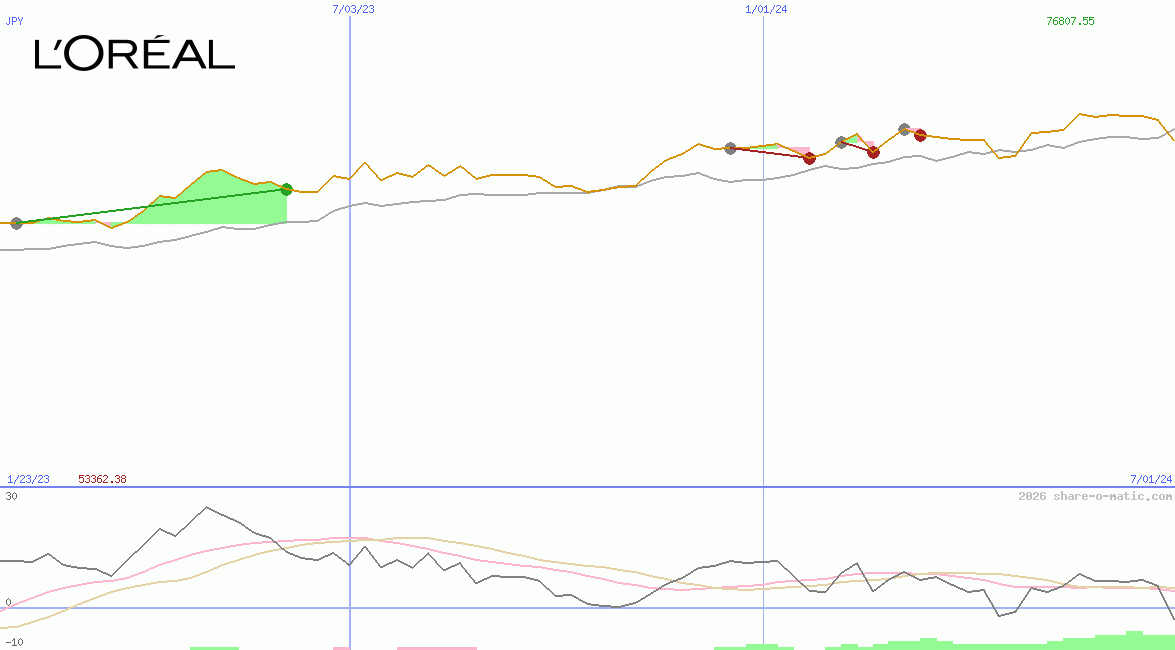Select the 1/23/23 start date label

[x=28, y=479]
